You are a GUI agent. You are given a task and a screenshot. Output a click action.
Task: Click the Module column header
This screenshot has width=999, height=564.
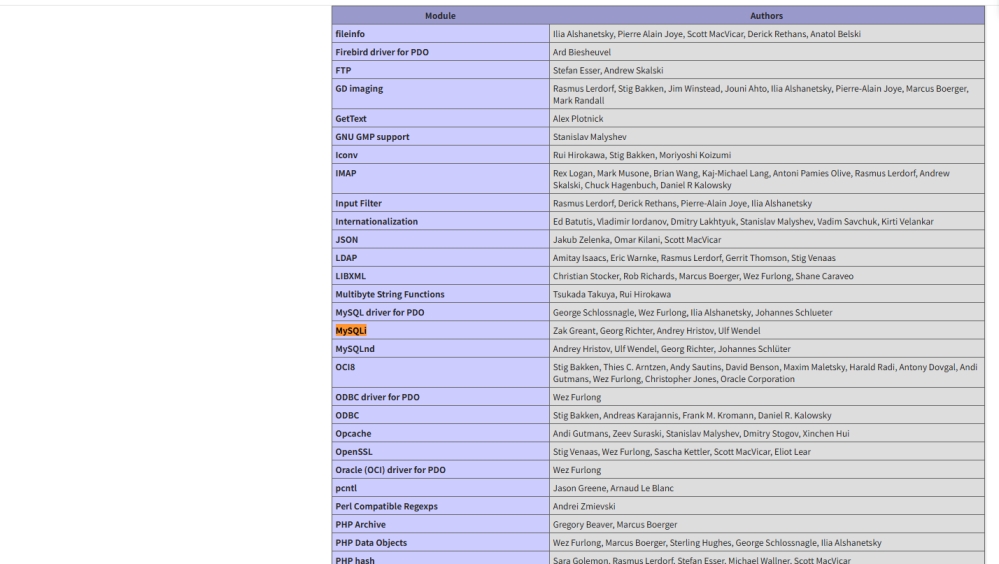[x=440, y=15]
